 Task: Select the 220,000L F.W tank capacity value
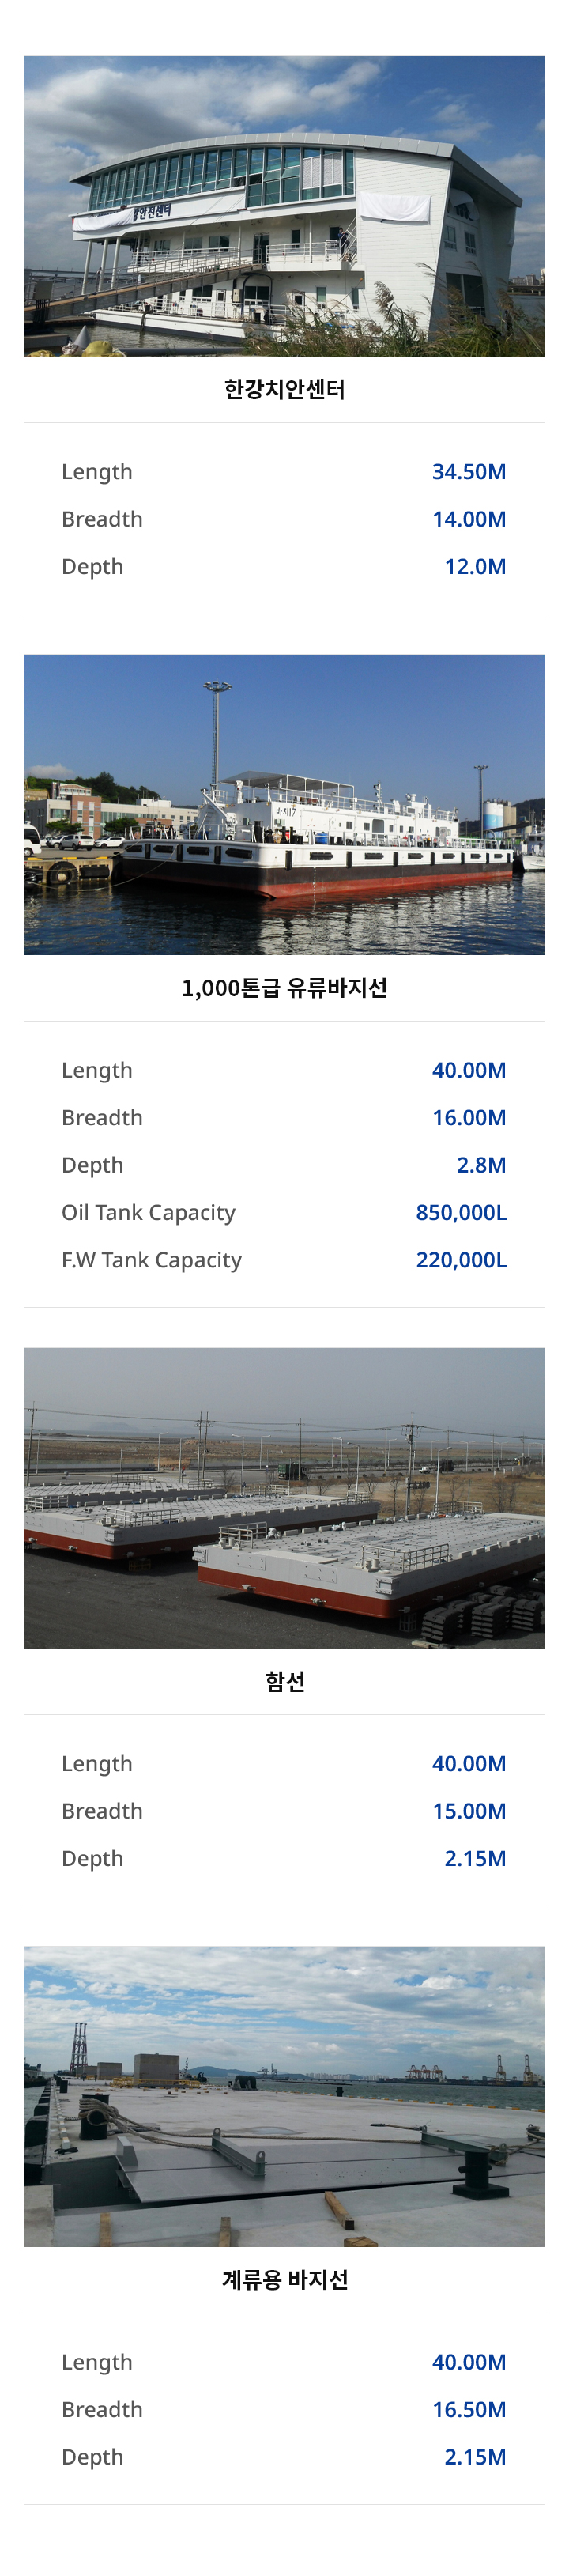(461, 1259)
